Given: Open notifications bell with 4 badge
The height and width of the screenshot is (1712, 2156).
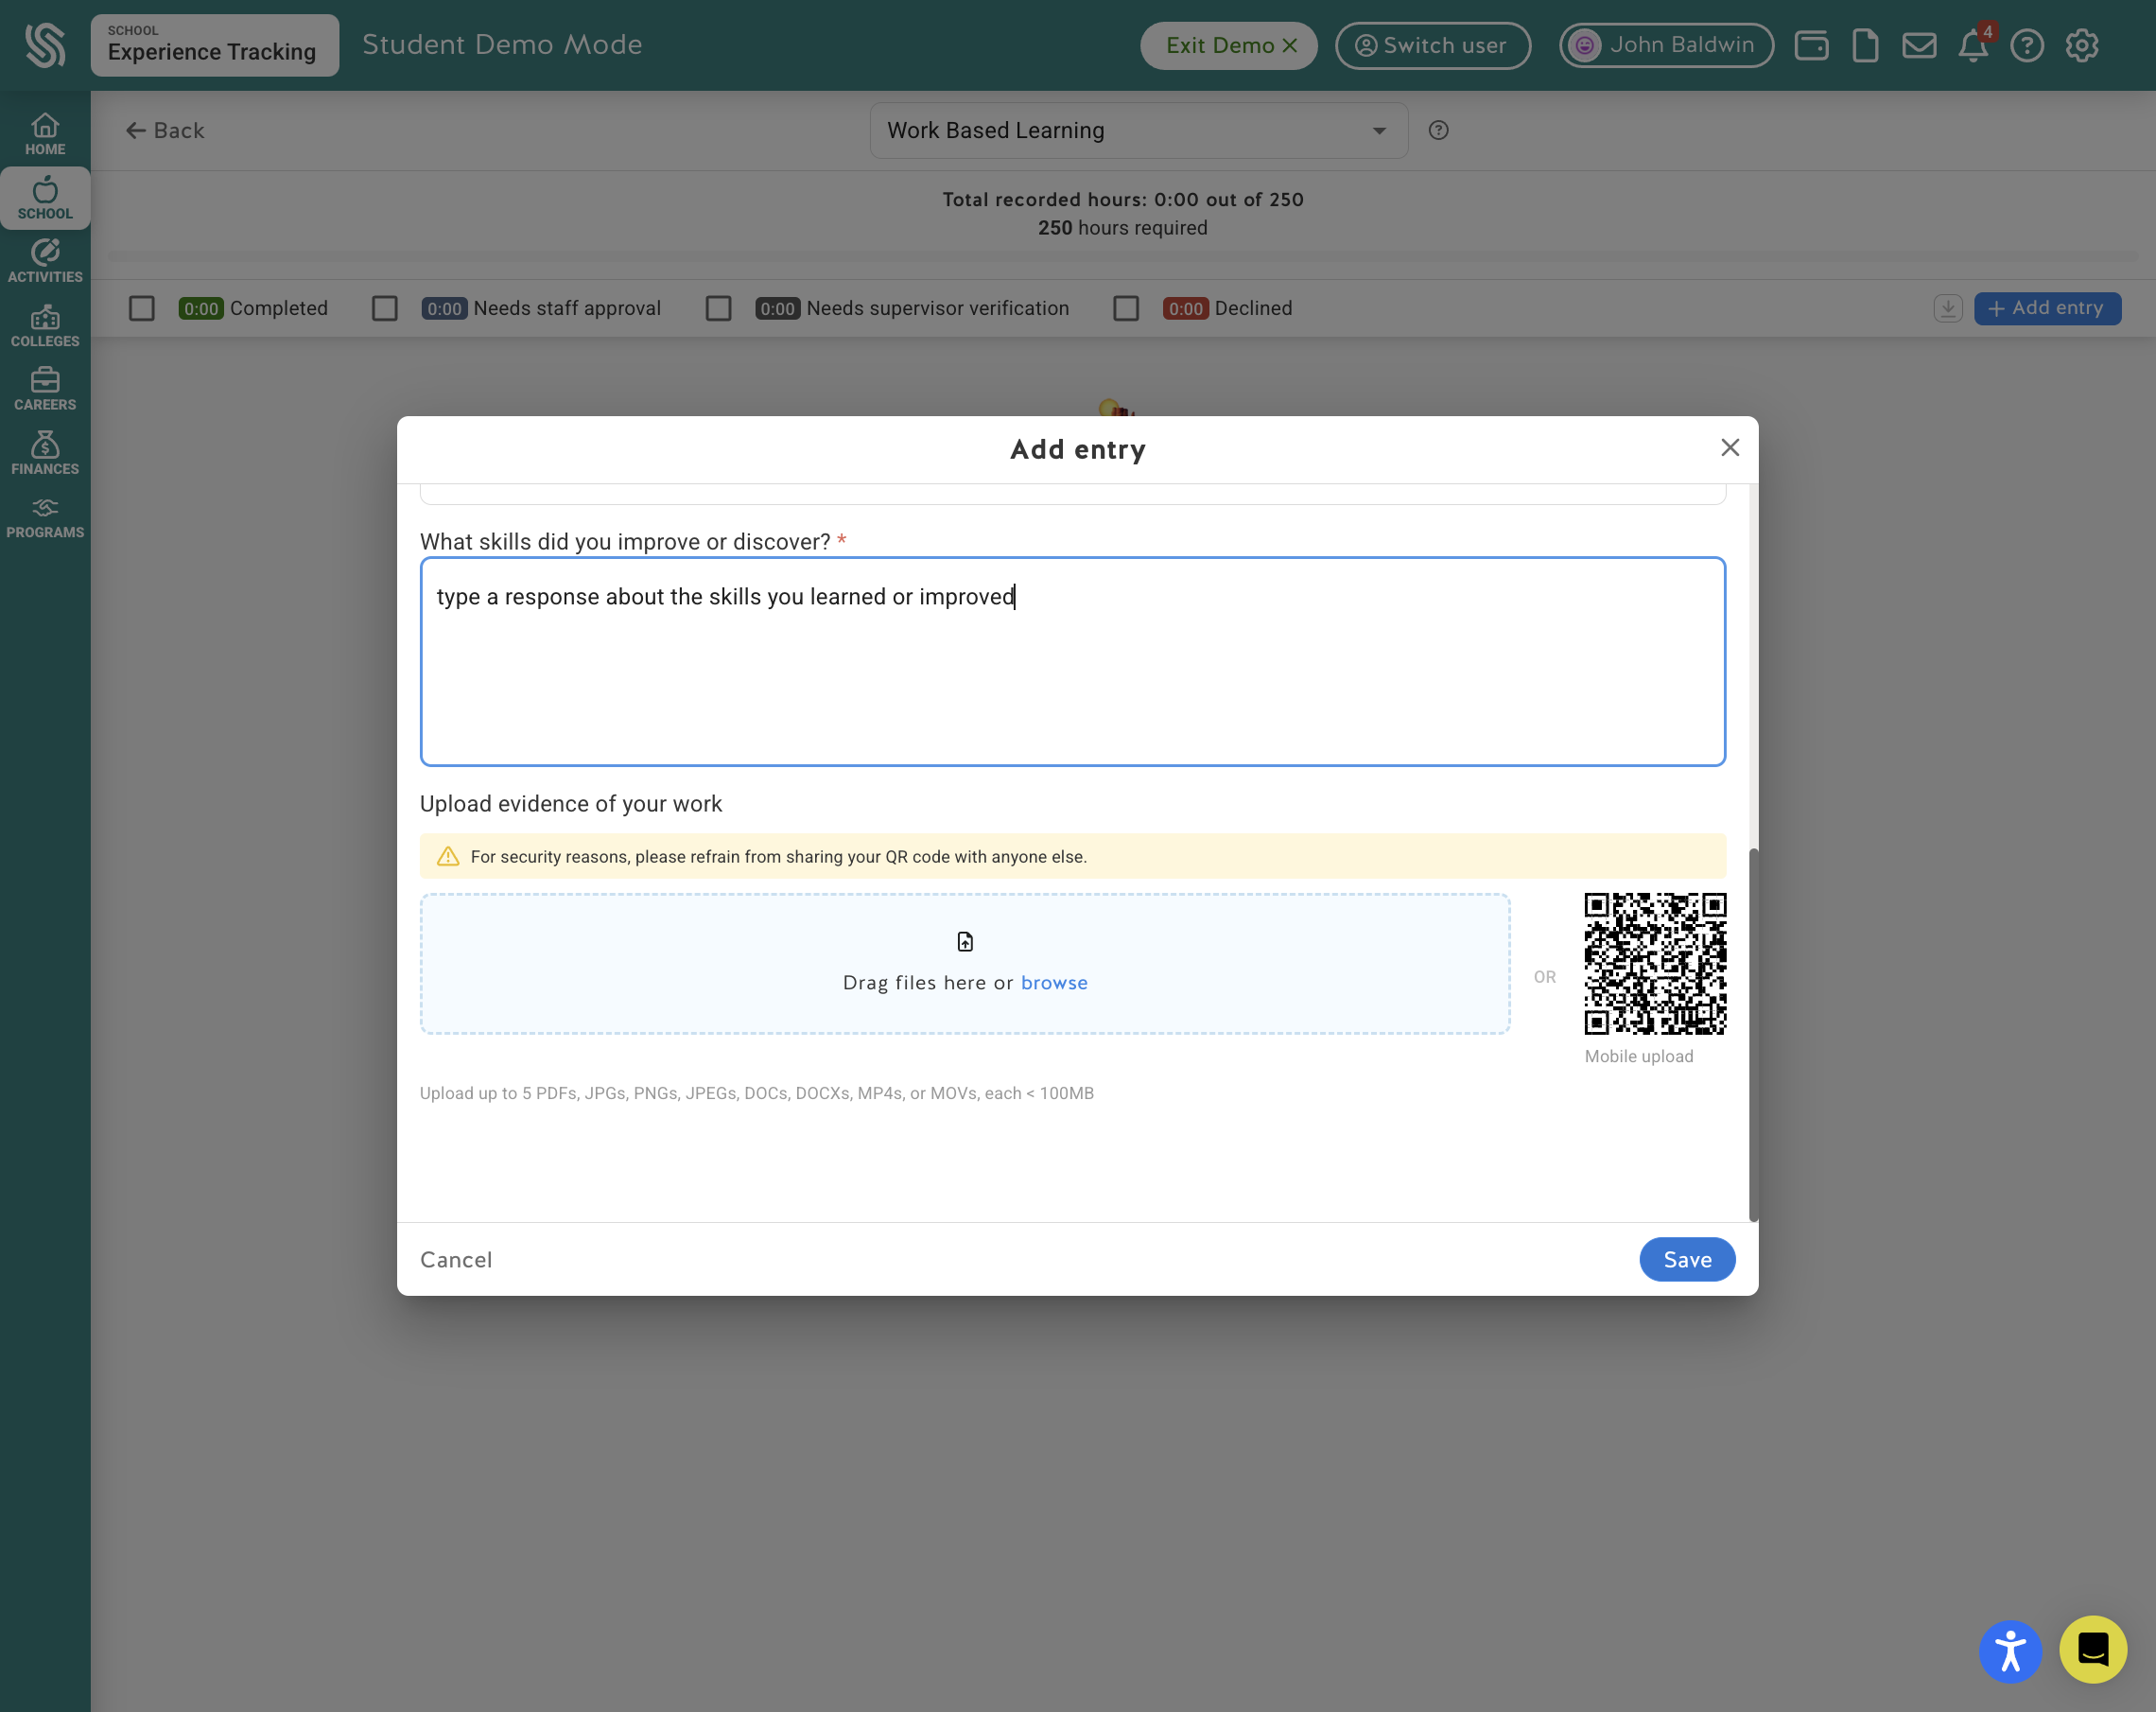Looking at the screenshot, I should [x=1973, y=45].
